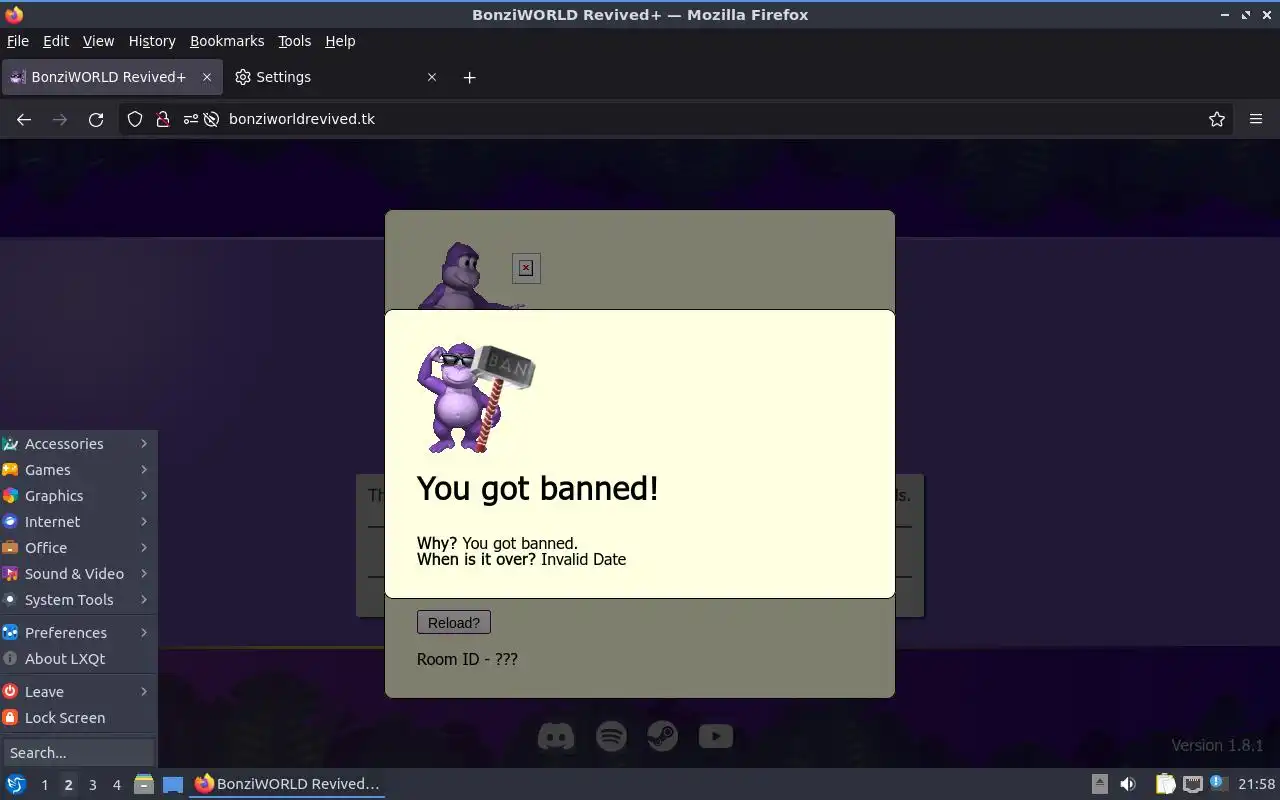1280x800 pixels.
Task: Expand the Preferences submenu
Action: 79,633
